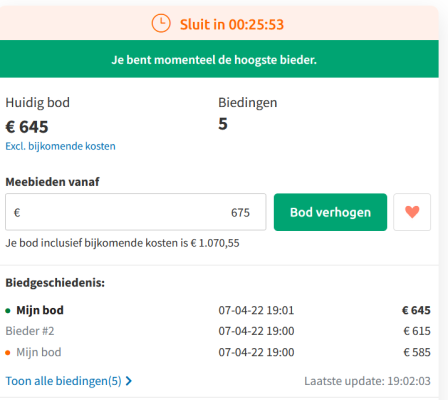448x400 pixels.
Task: Click the orange dot beside the €585 bid
Action: pyautogui.click(x=8, y=353)
